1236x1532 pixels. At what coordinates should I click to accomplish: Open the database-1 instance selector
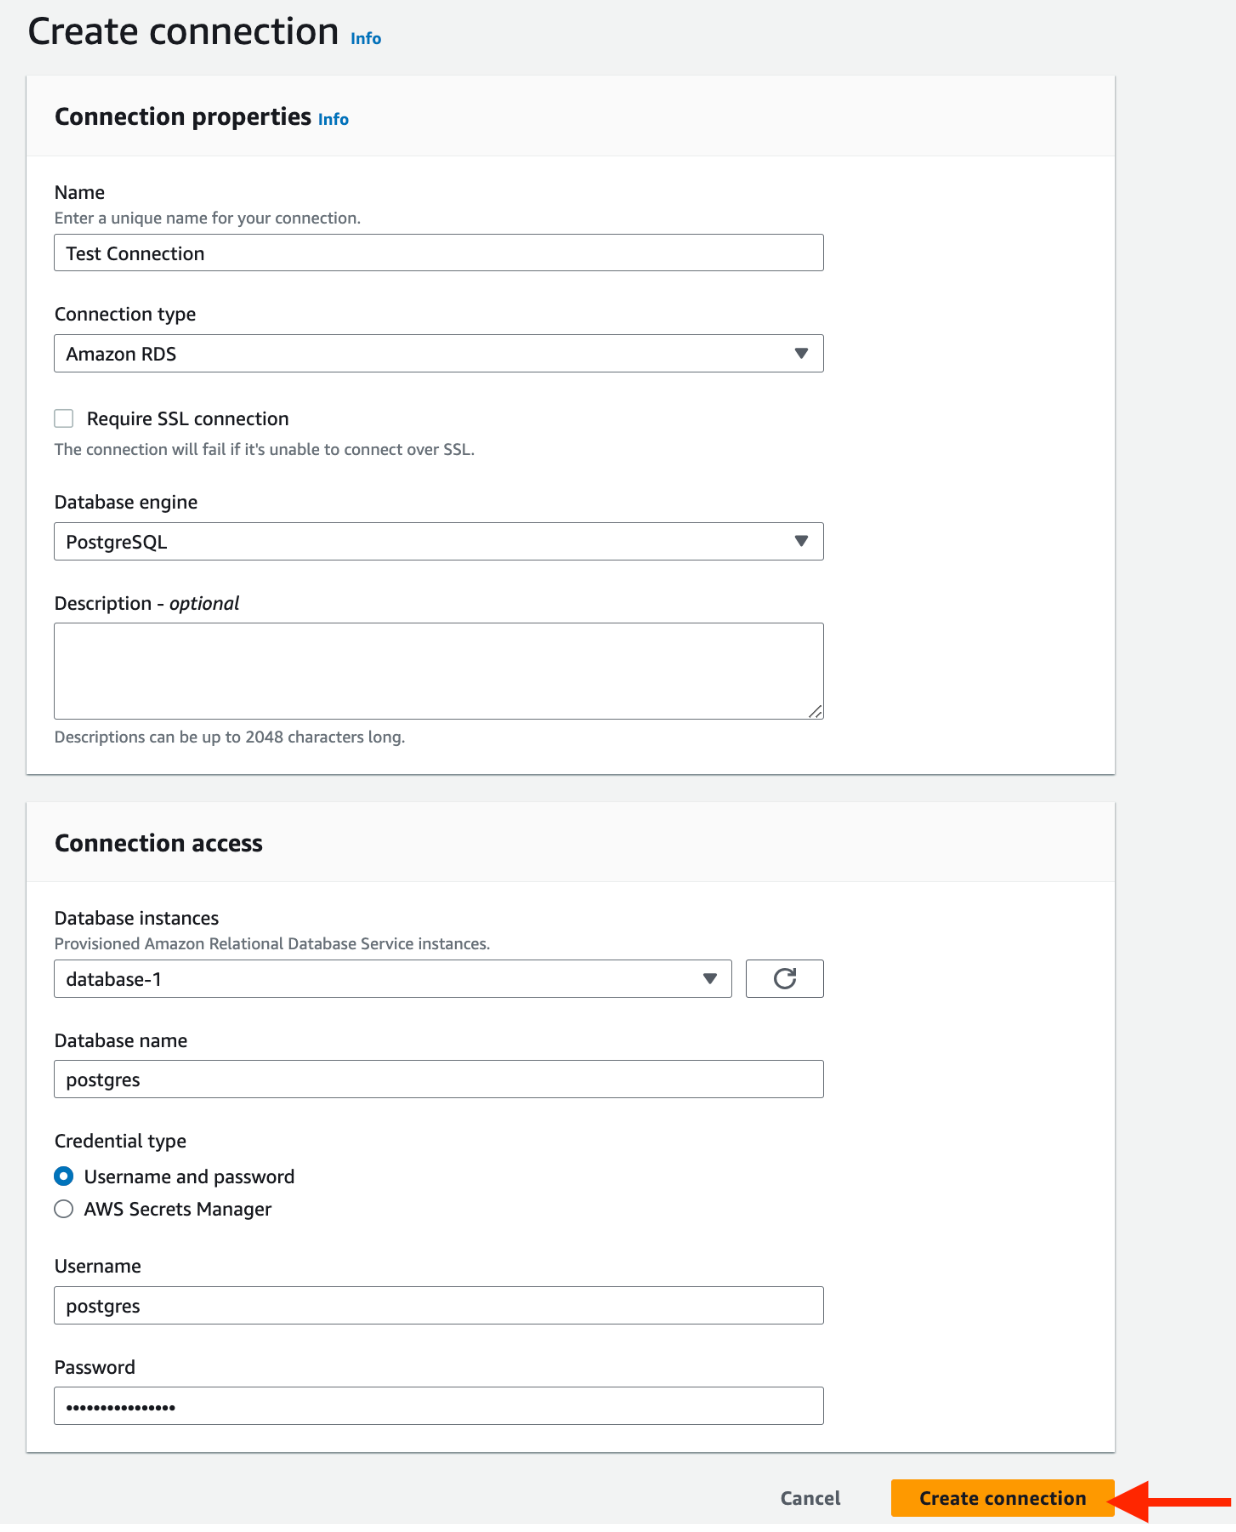click(390, 978)
